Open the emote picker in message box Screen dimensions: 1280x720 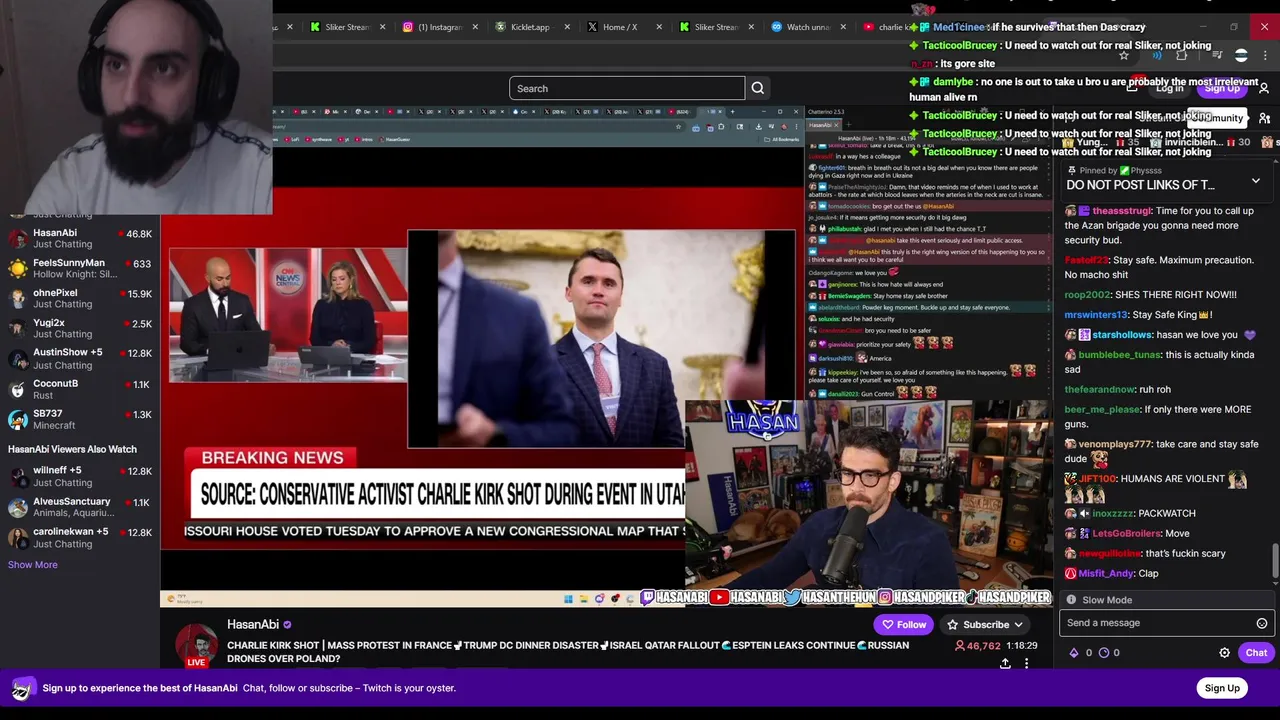tap(1262, 623)
